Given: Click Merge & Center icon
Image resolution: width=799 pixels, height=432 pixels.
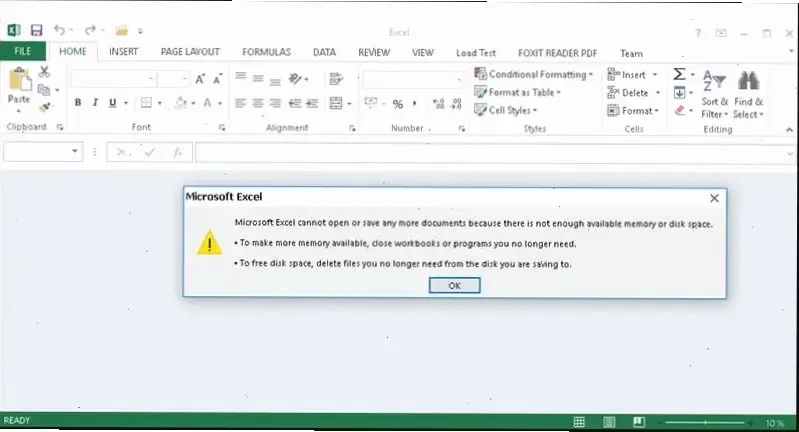Looking at the screenshot, I should 336,103.
